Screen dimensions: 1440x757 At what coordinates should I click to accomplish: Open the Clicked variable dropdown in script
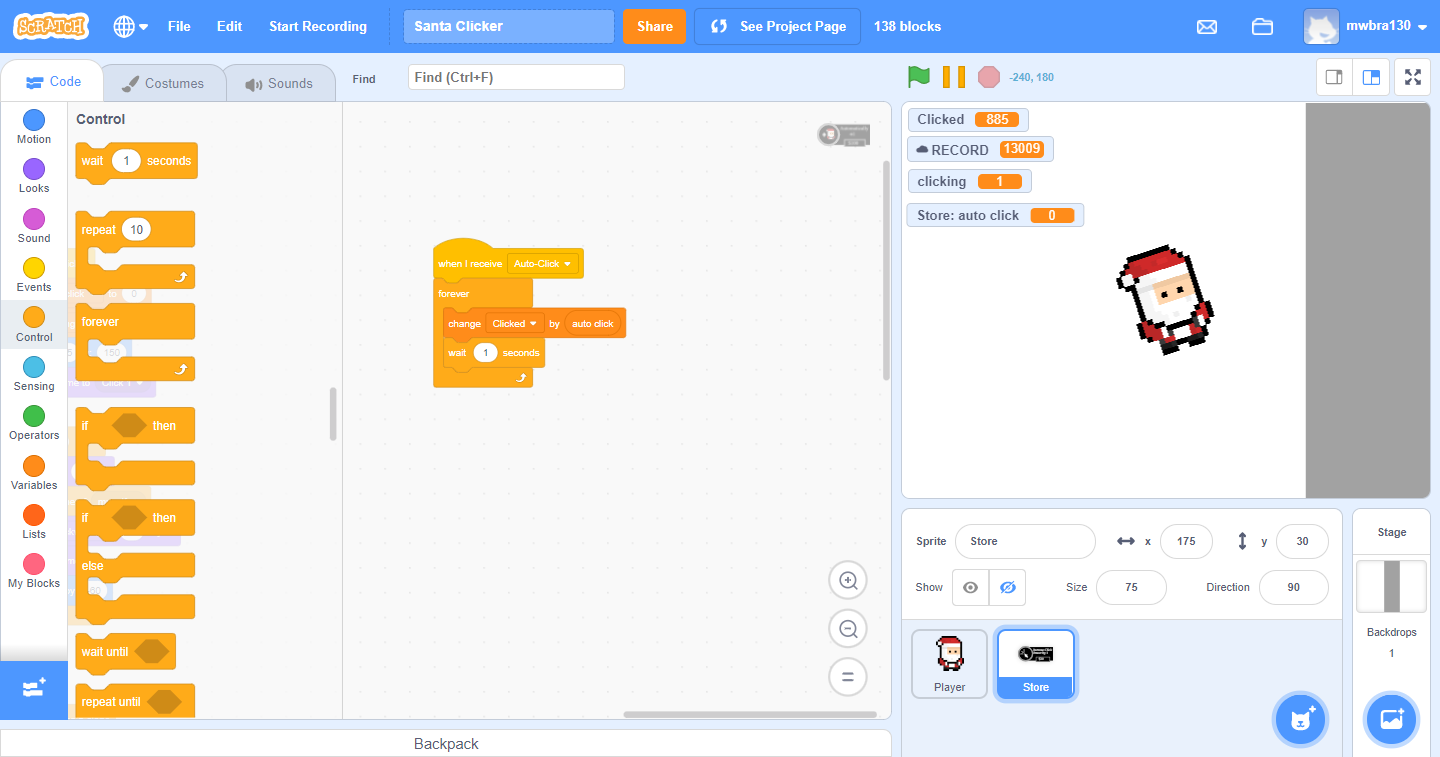point(515,324)
